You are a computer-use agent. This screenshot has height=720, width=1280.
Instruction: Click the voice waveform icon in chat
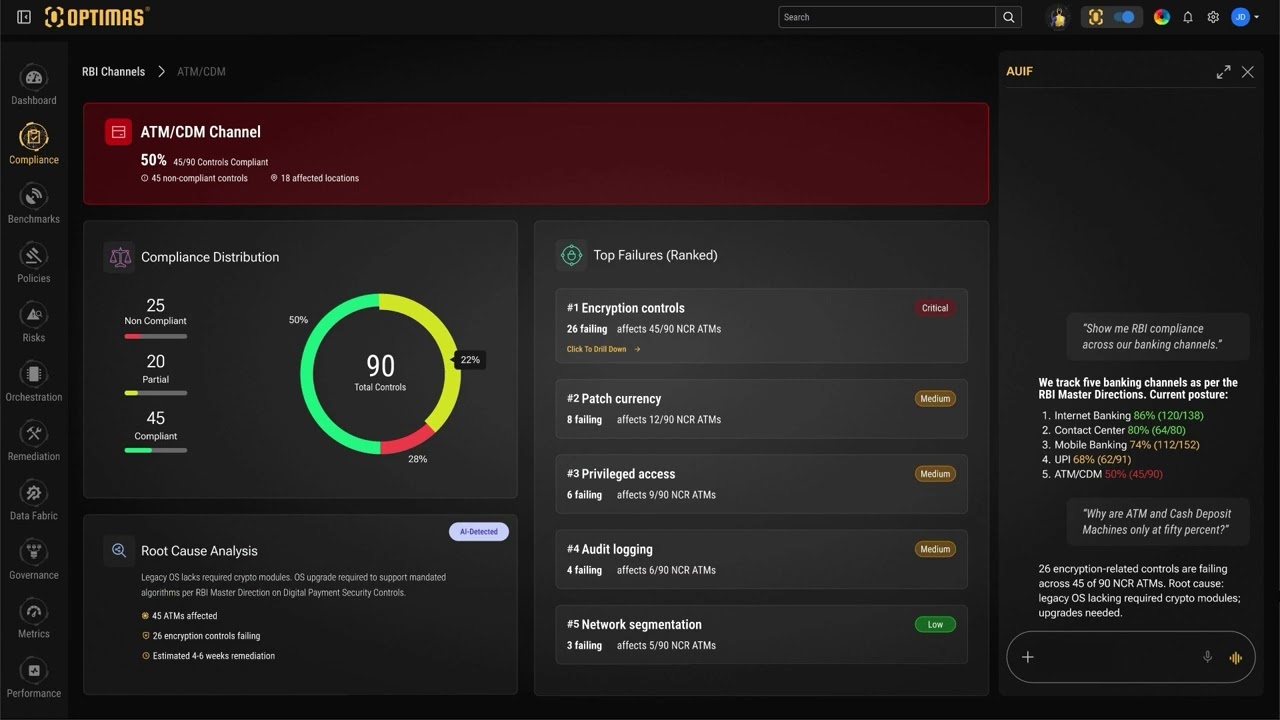point(1236,658)
